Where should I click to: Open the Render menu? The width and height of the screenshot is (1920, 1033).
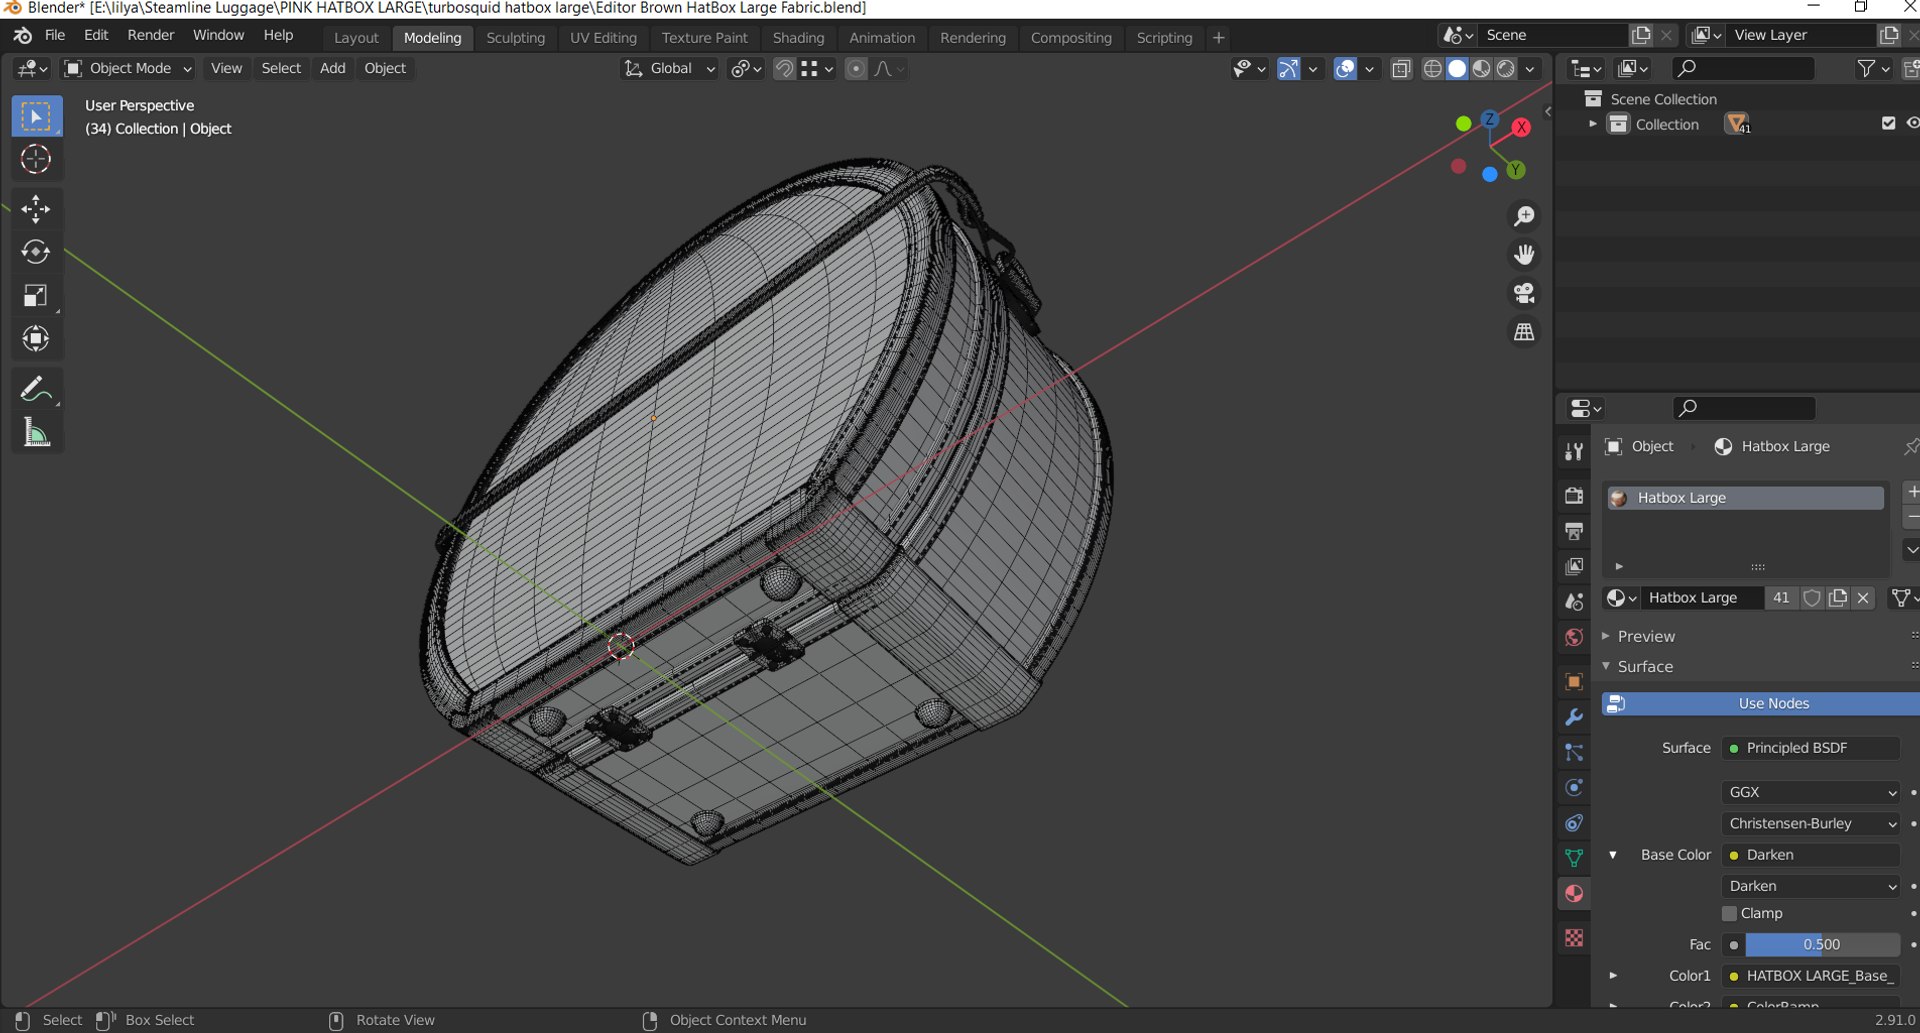pos(151,35)
